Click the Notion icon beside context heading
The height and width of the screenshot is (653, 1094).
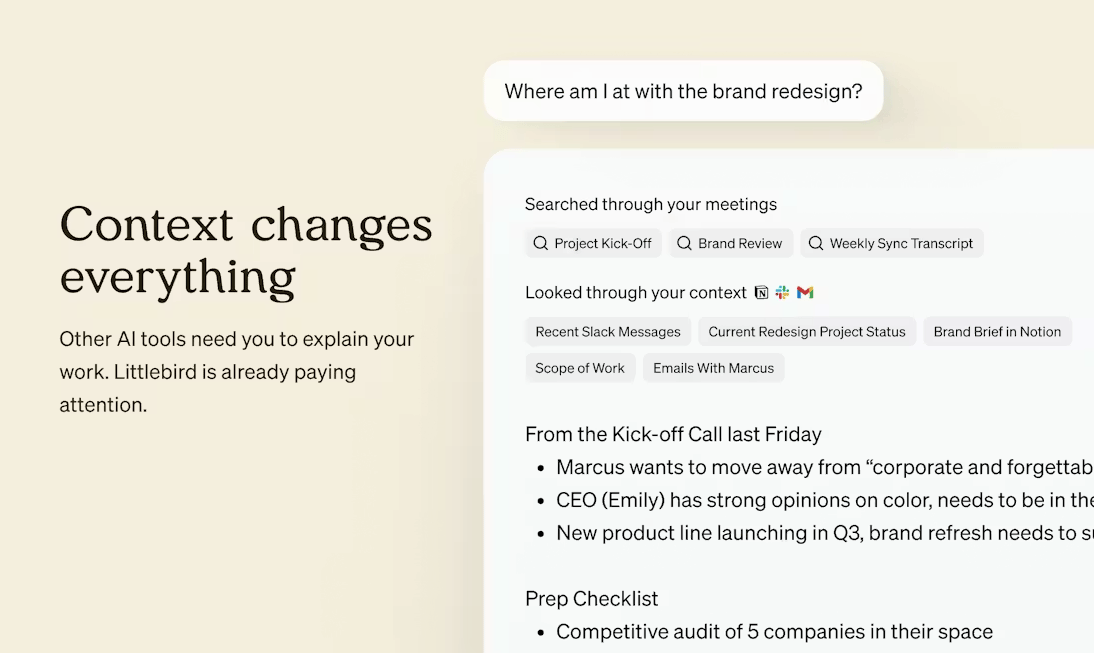click(762, 293)
